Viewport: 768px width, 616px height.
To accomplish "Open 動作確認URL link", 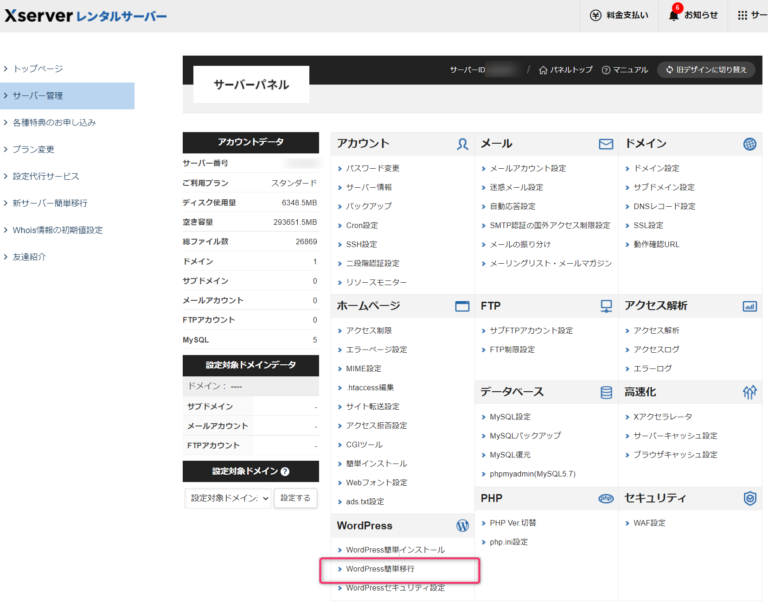I will 656,245.
